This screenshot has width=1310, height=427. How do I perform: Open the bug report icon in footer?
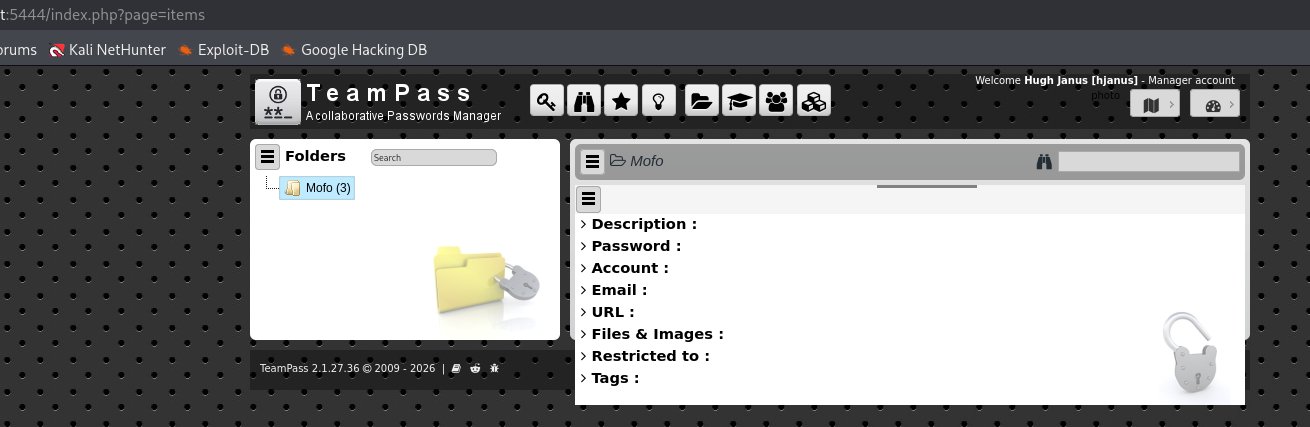click(494, 368)
